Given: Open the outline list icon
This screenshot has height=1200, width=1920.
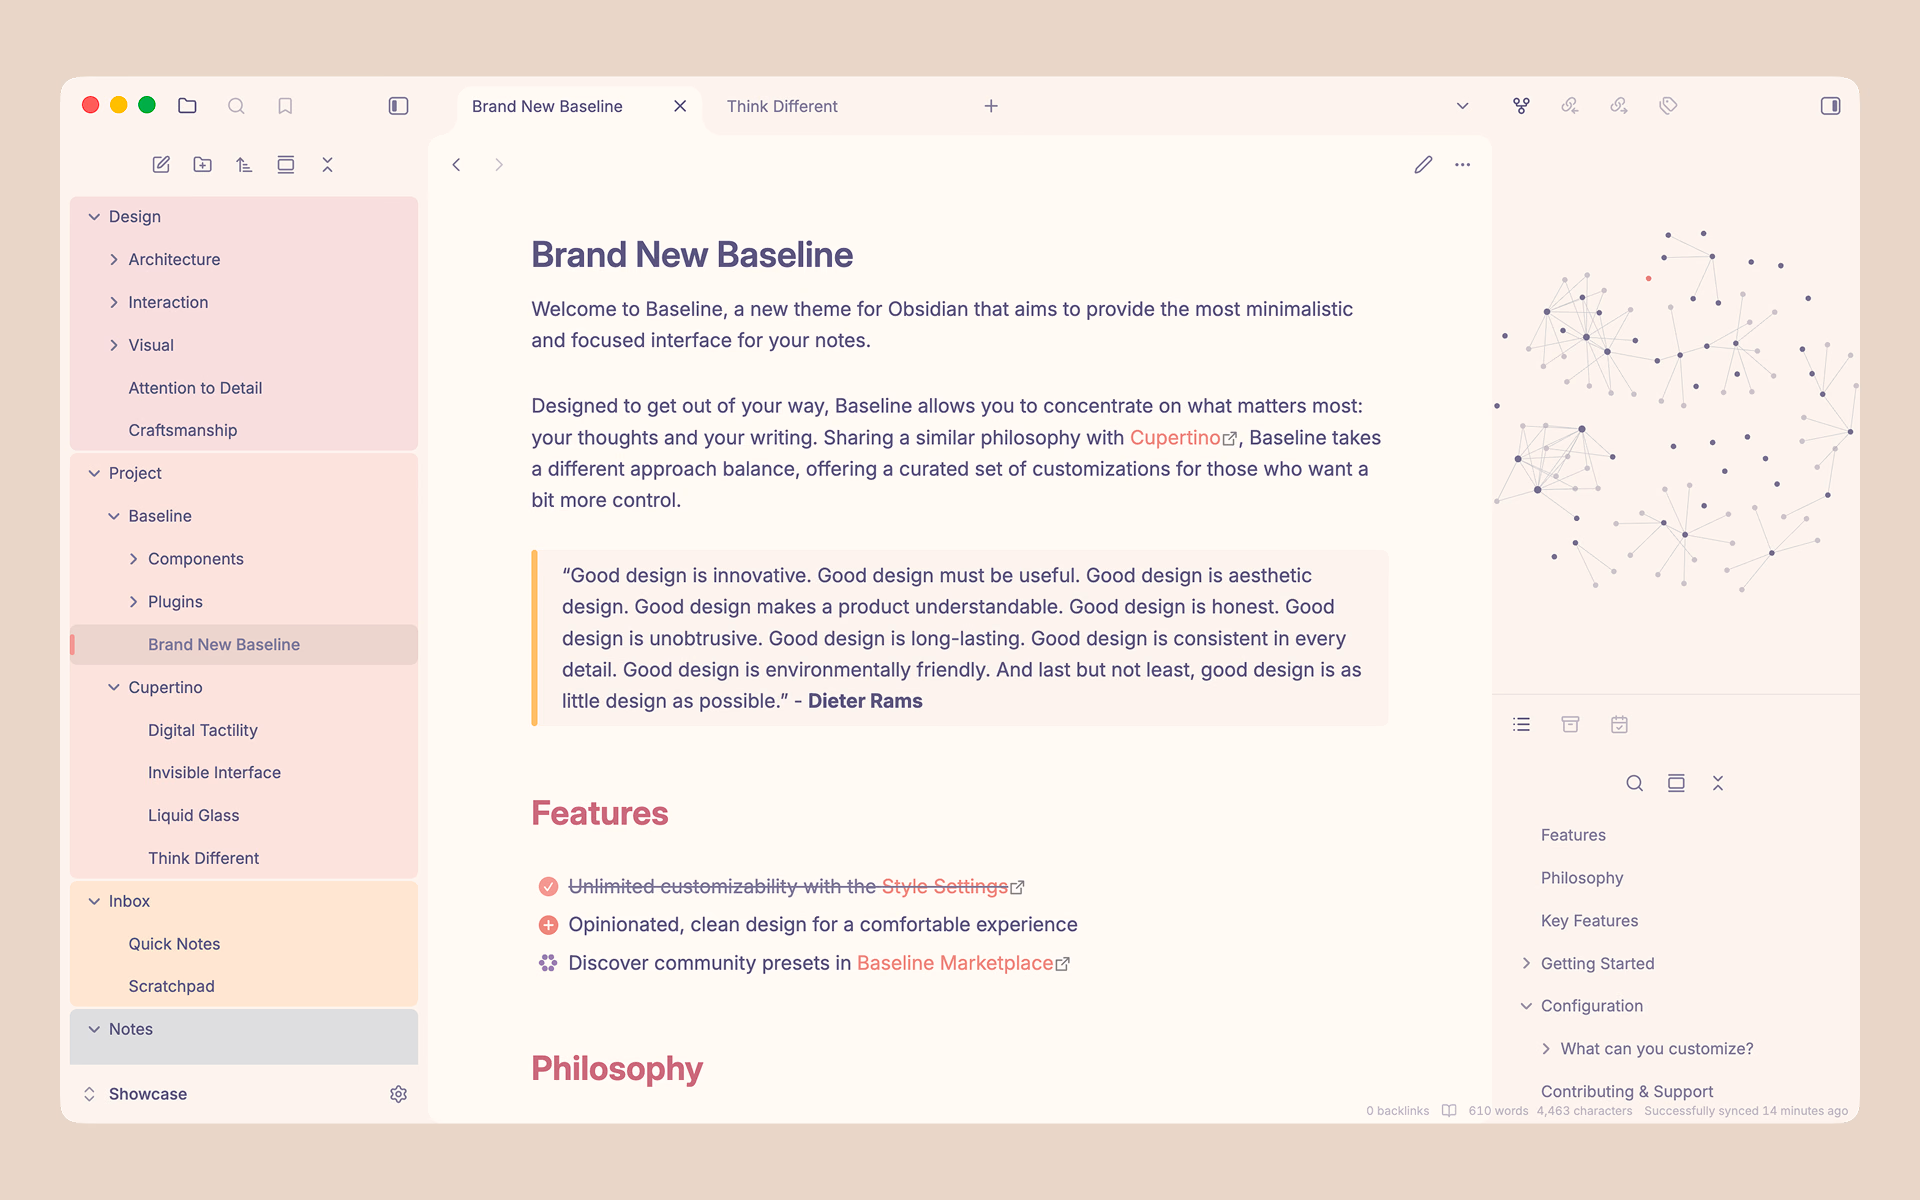Looking at the screenshot, I should (x=1521, y=725).
